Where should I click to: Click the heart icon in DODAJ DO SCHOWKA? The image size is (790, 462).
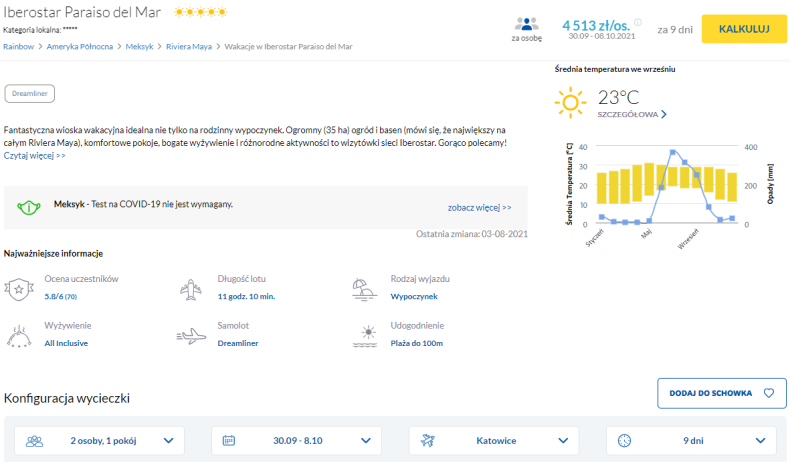click(x=769, y=393)
